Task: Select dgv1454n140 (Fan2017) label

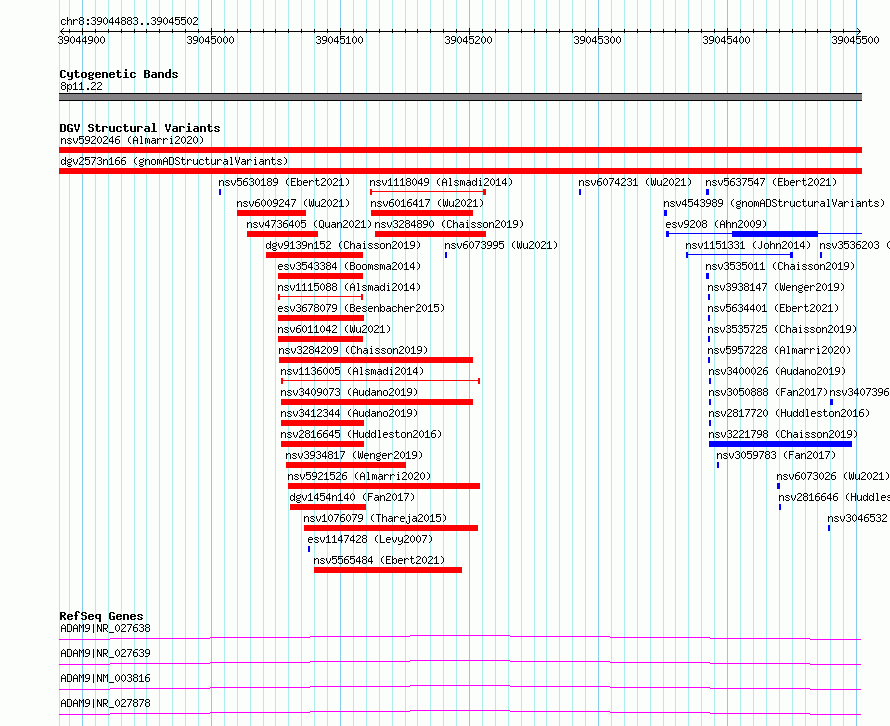Action: [352, 497]
